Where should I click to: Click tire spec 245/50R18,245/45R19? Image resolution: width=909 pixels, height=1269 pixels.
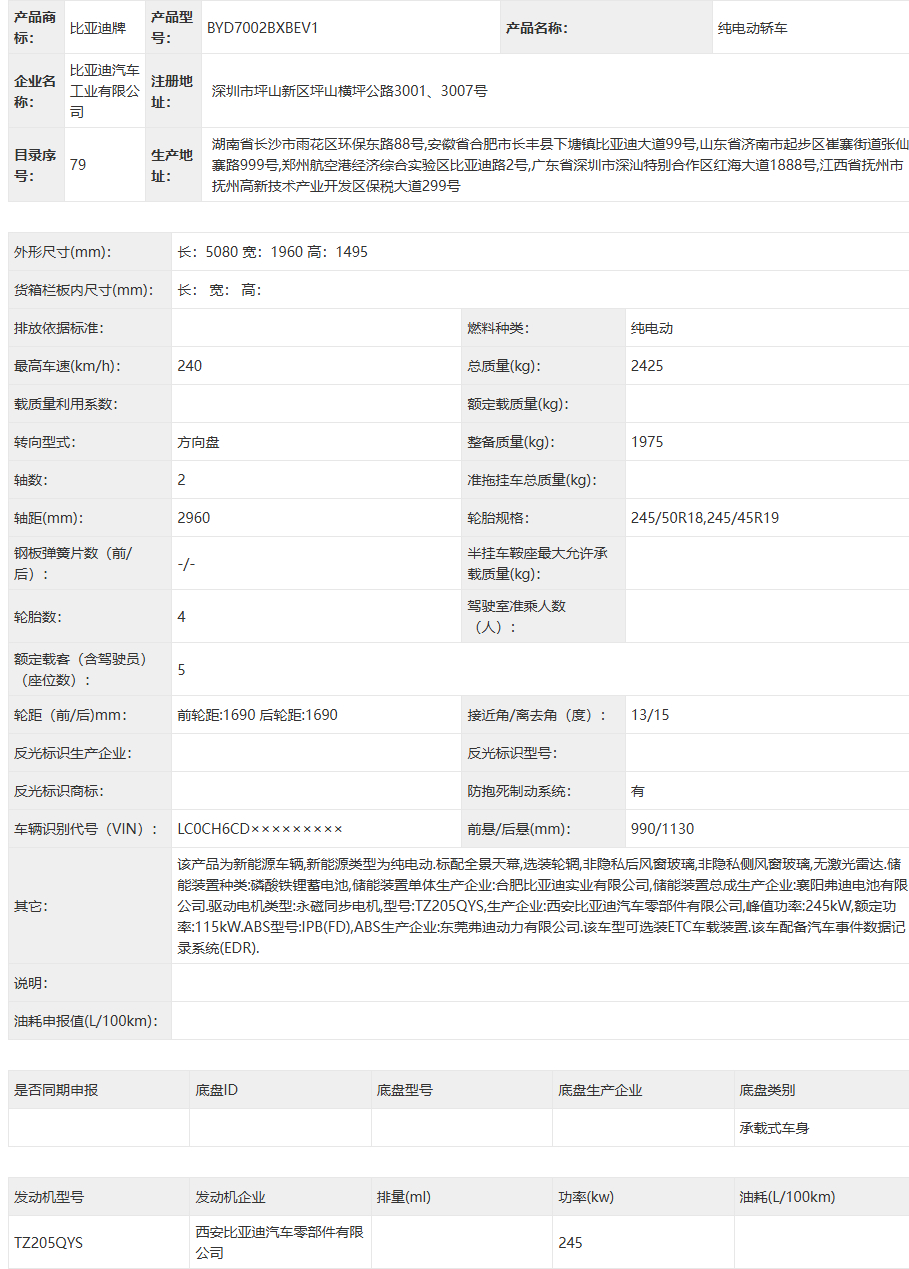pyautogui.click(x=705, y=518)
